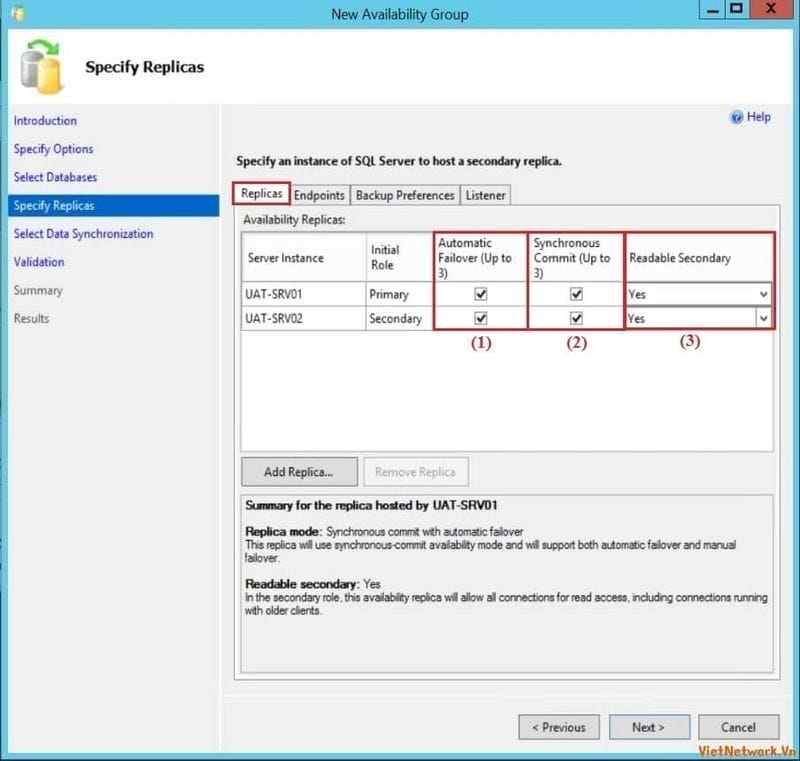The image size is (800, 761).
Task: Select the Listener tab
Action: coord(485,195)
